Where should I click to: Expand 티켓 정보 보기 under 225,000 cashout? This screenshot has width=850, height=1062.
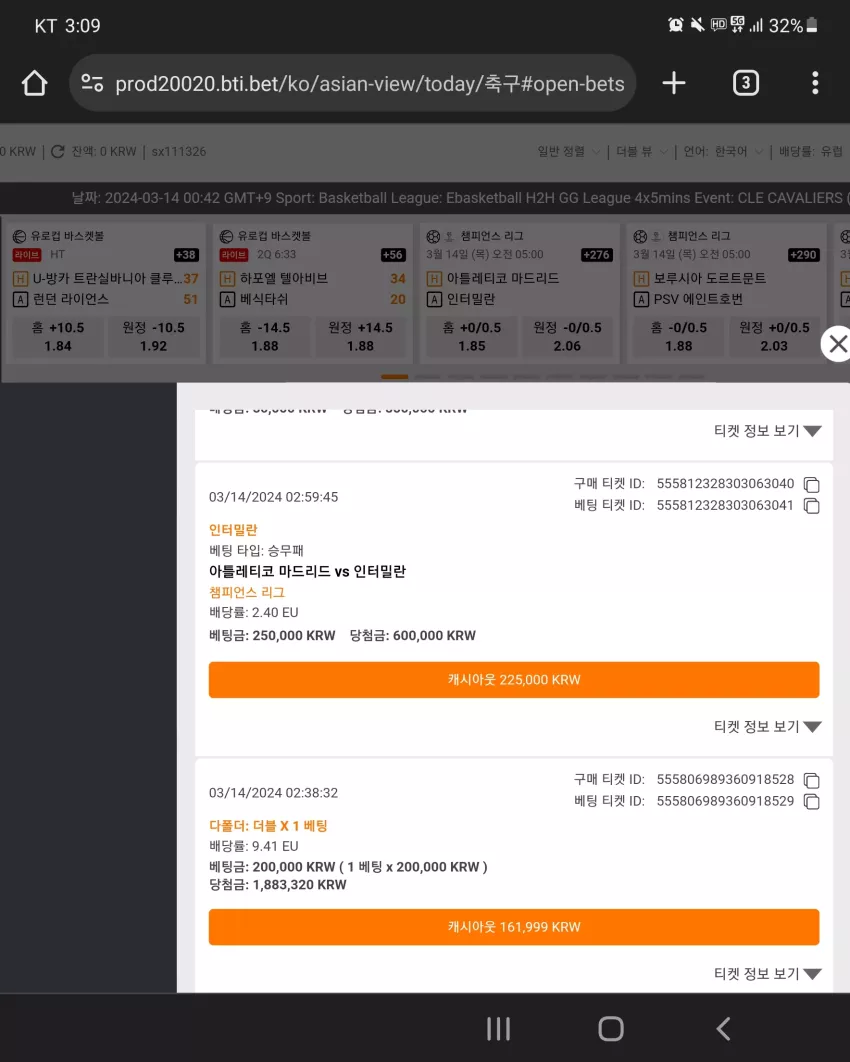[x=767, y=727]
